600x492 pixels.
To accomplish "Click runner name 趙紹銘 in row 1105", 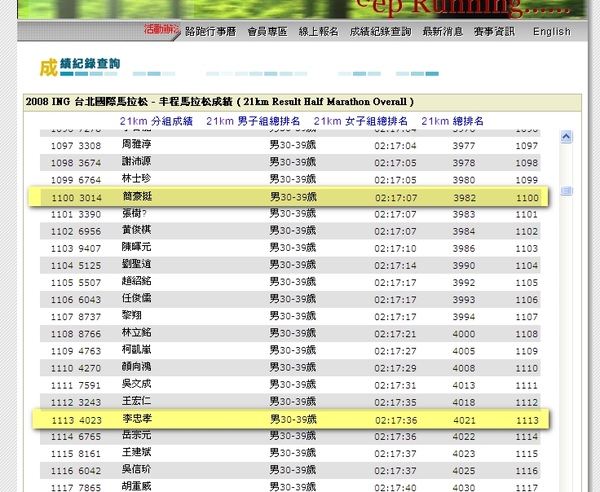I will coord(137,281).
